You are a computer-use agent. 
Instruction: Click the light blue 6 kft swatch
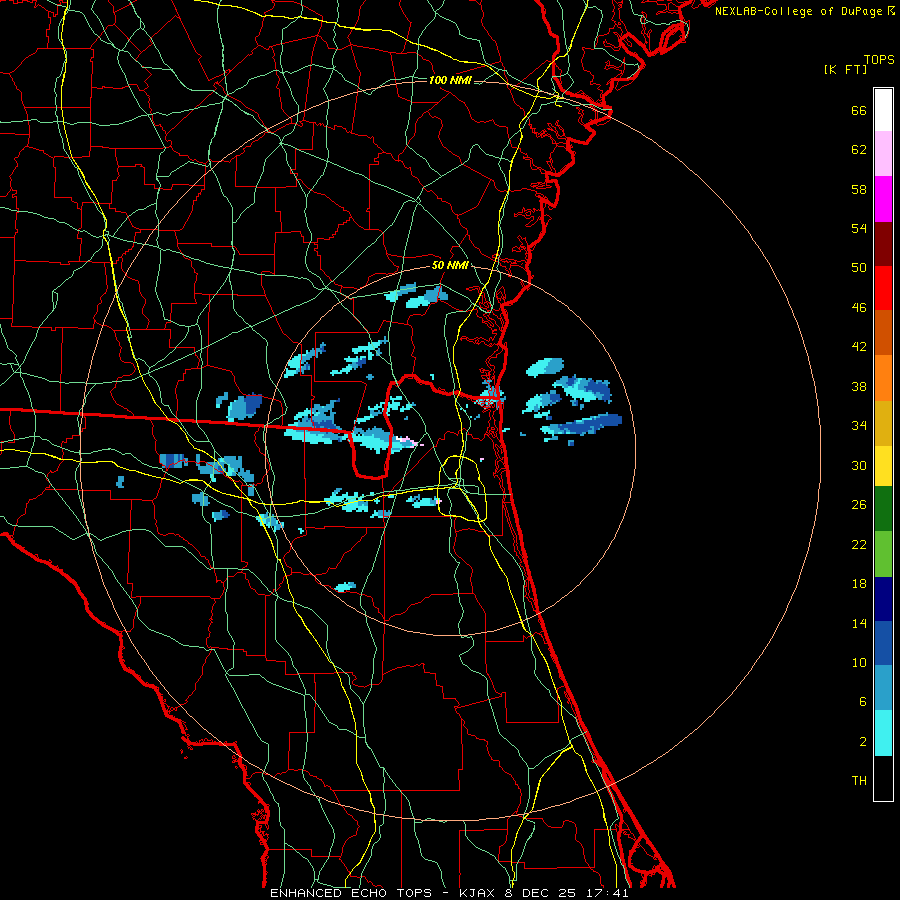click(883, 688)
